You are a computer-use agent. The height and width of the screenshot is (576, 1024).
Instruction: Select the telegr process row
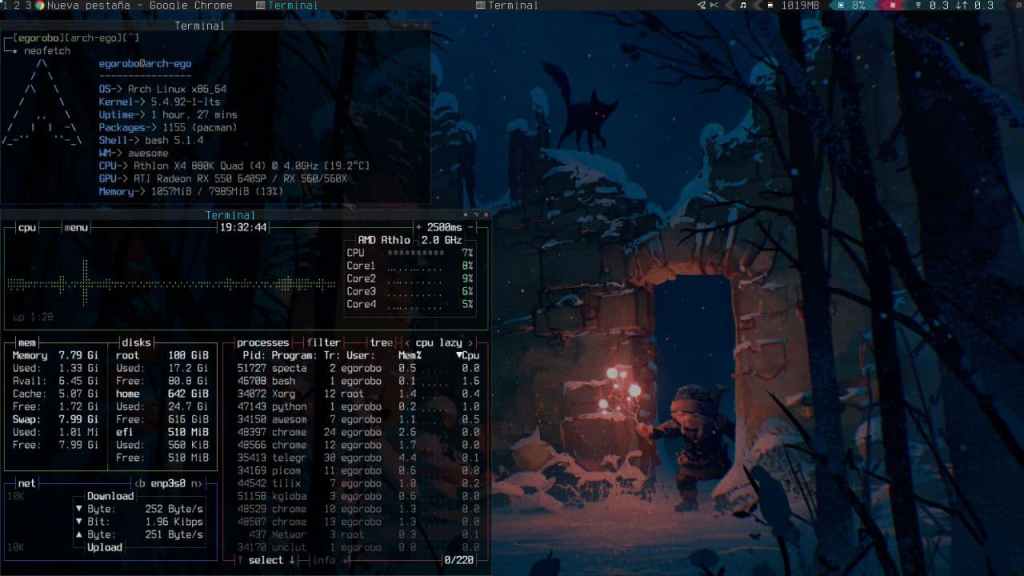(x=290, y=457)
